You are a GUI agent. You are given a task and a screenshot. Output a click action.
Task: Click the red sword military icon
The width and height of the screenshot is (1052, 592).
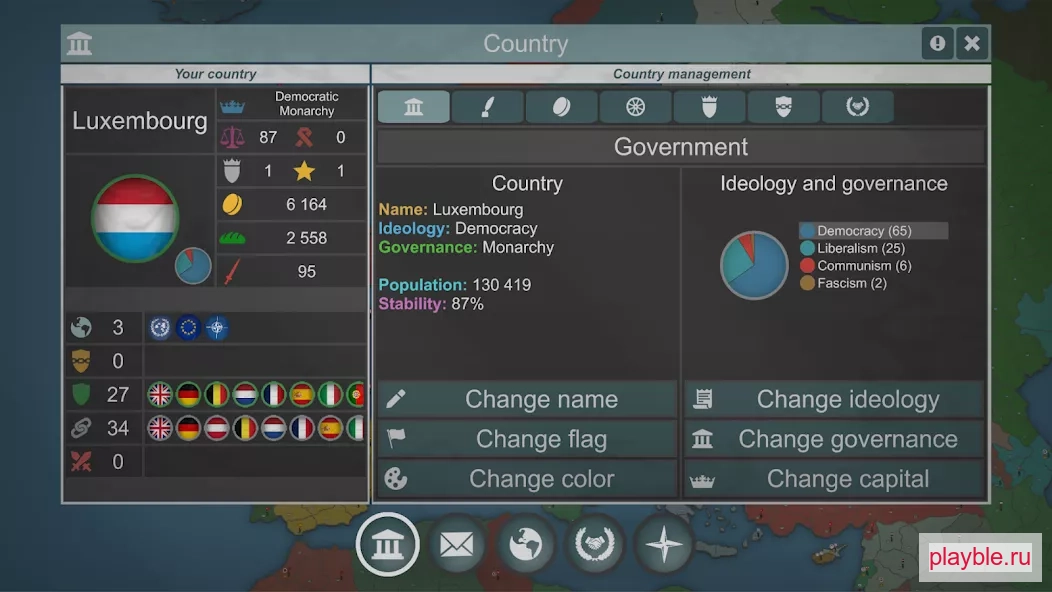tap(232, 272)
